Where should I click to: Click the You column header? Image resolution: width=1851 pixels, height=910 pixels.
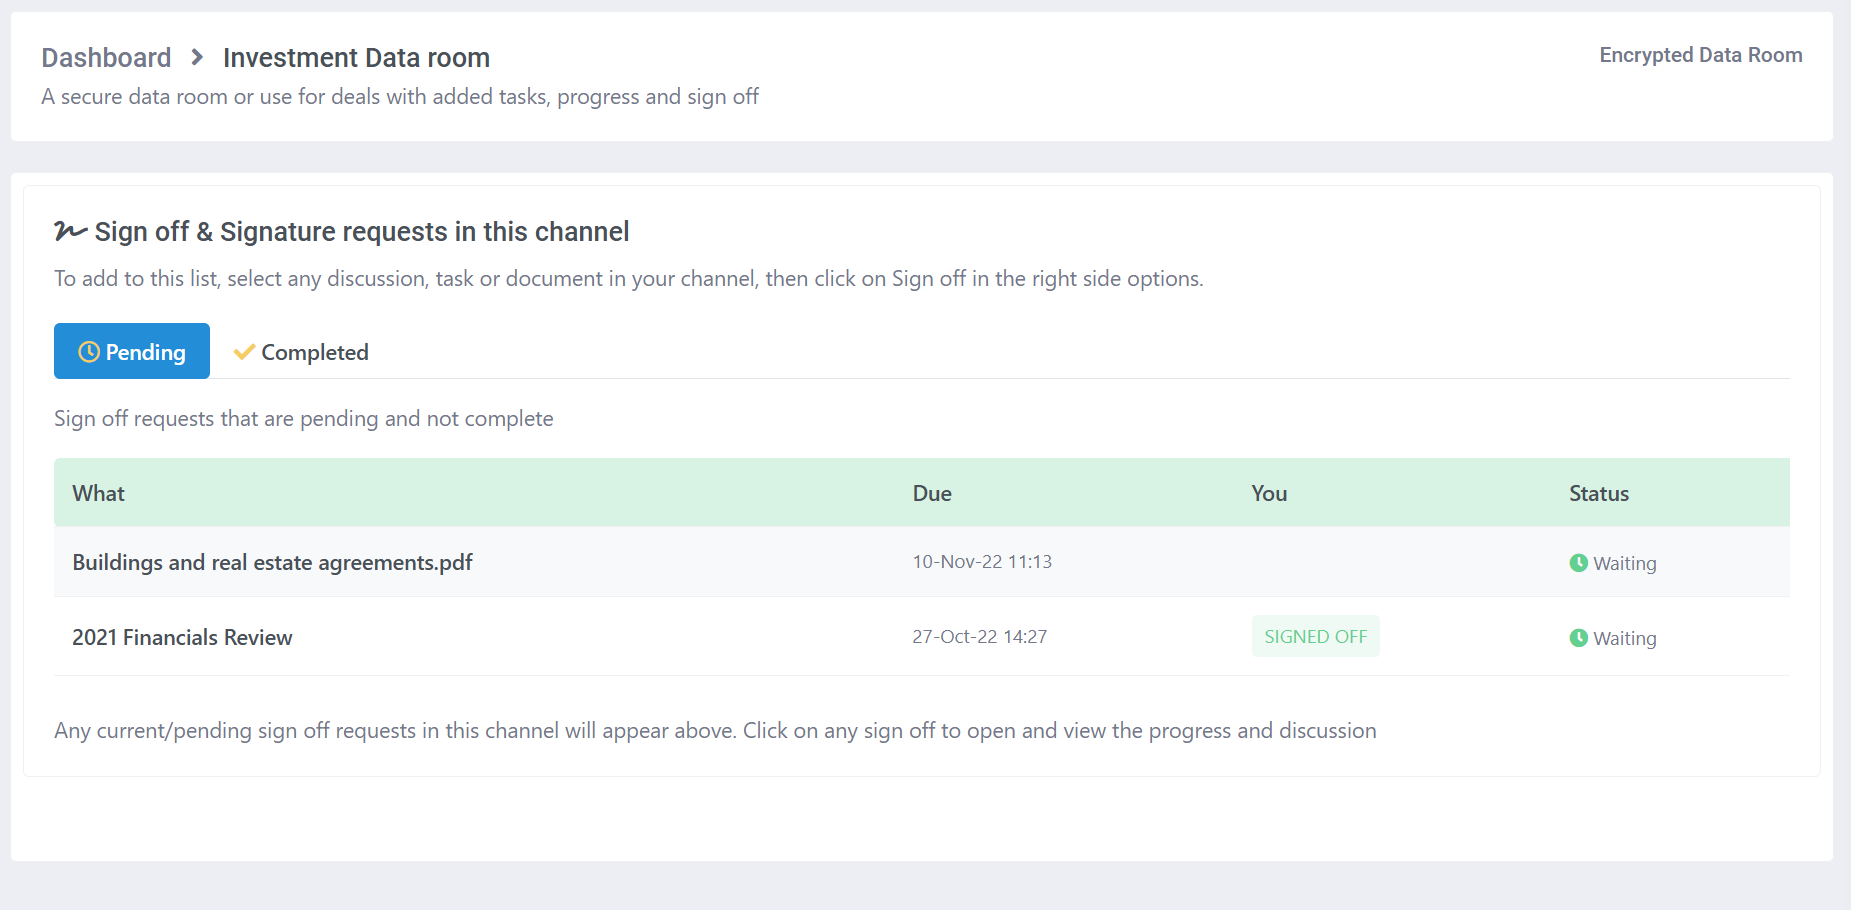1269,493
